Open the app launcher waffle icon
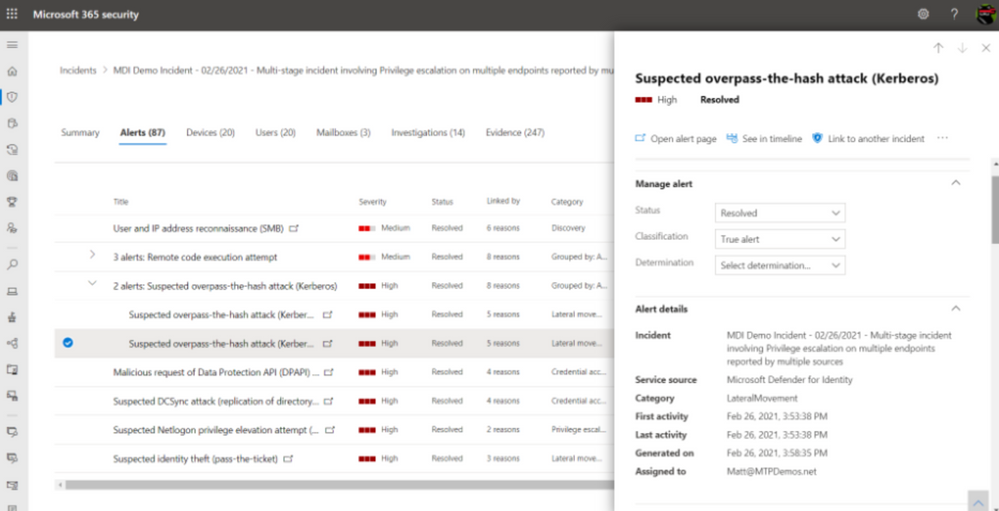The width and height of the screenshot is (999, 511). pos(12,13)
